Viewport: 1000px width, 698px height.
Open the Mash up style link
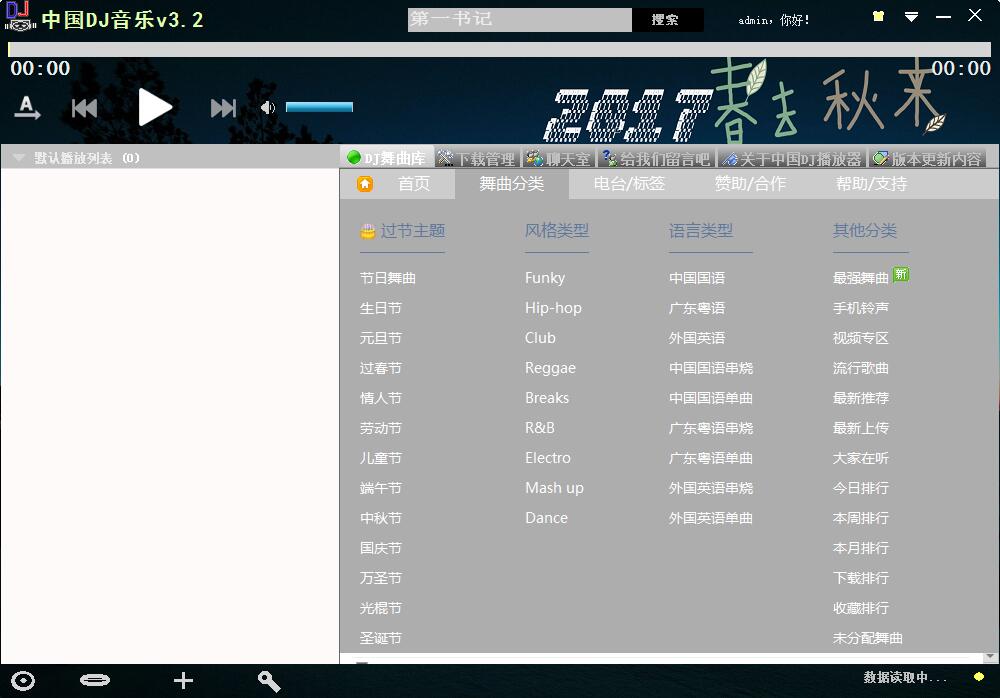pos(554,488)
